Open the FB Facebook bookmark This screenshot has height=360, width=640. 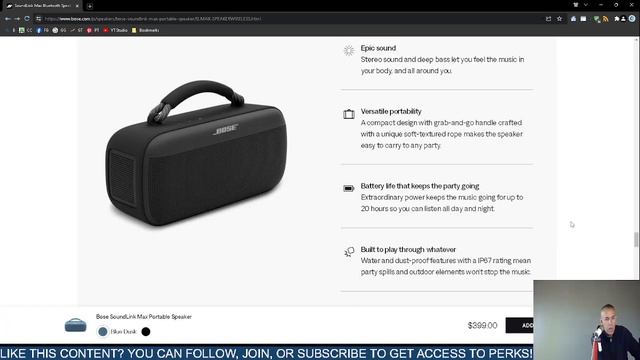[x=42, y=30]
